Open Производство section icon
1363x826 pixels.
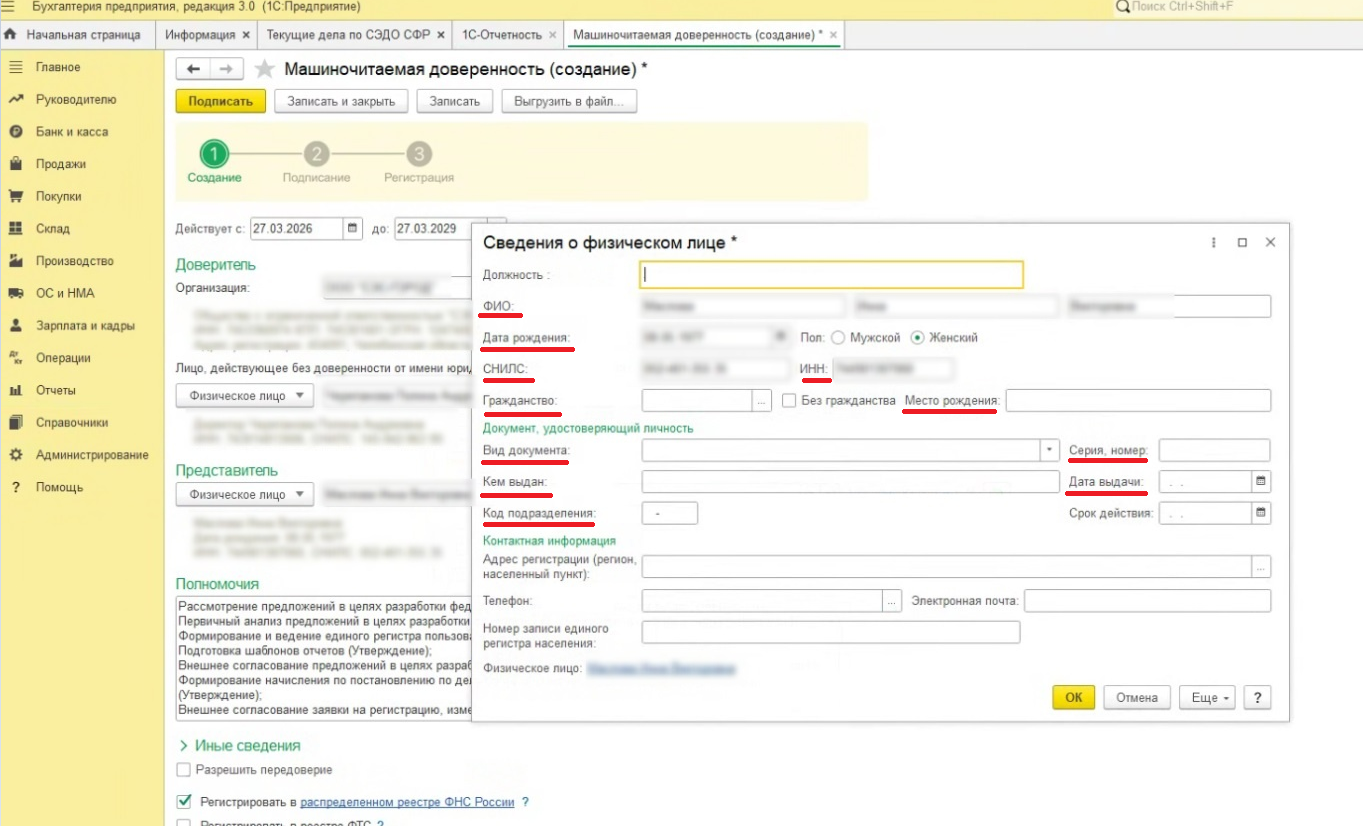click(16, 261)
